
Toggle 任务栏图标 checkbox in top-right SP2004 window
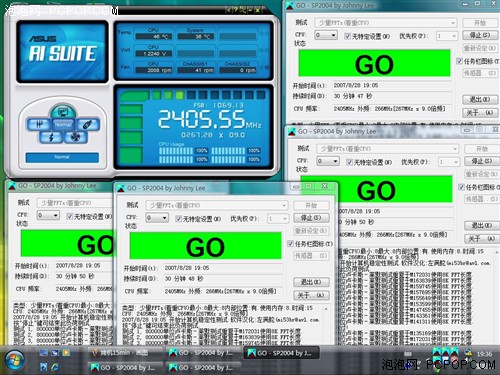click(460, 61)
